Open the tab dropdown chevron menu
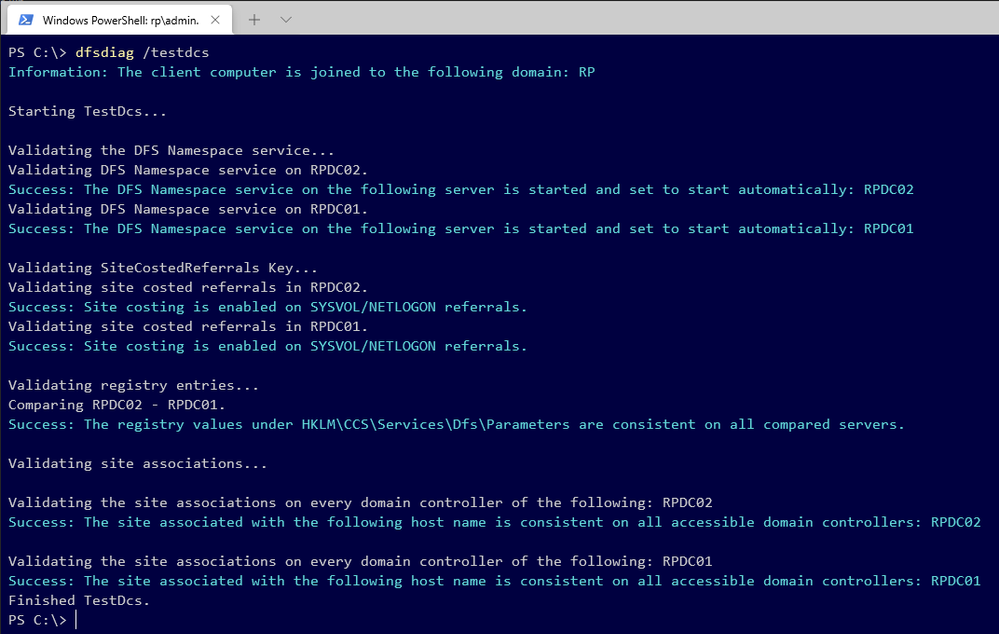The width and height of the screenshot is (999, 634). [286, 18]
